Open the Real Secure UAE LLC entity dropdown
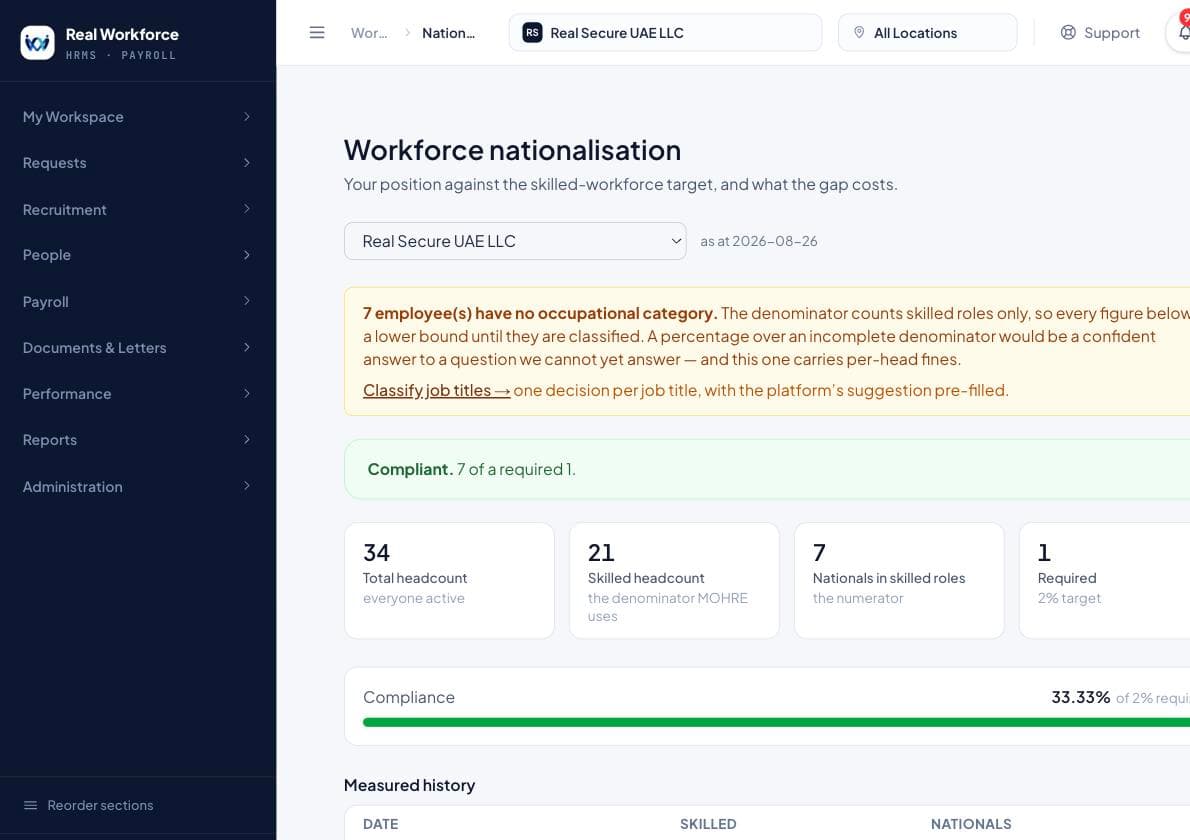 tap(515, 241)
